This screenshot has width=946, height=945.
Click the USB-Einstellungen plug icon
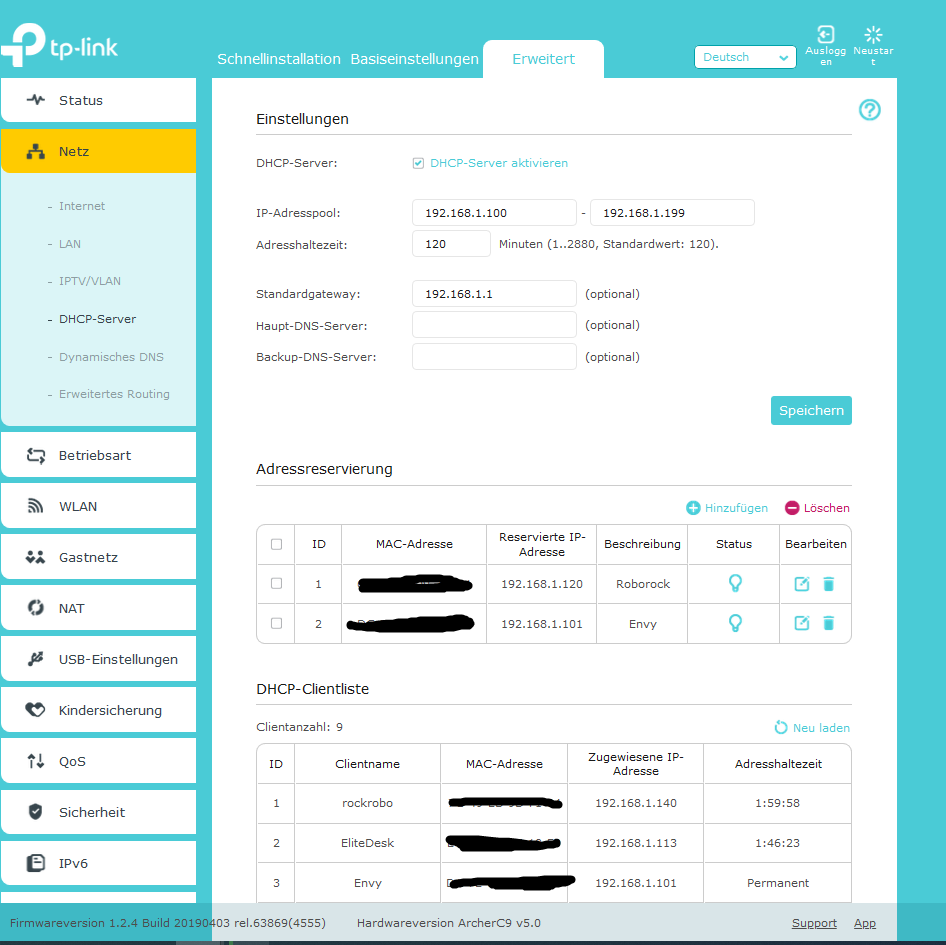pyautogui.click(x=36, y=659)
